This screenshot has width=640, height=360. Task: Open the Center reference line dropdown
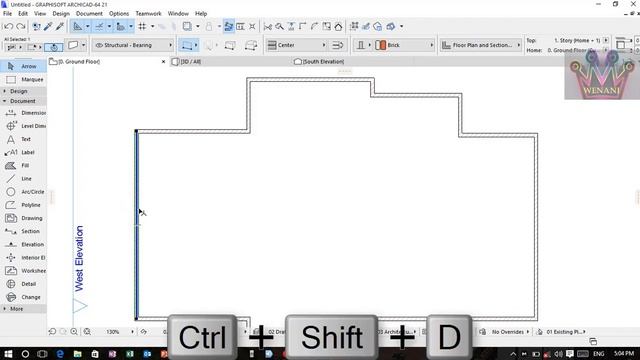(297, 45)
